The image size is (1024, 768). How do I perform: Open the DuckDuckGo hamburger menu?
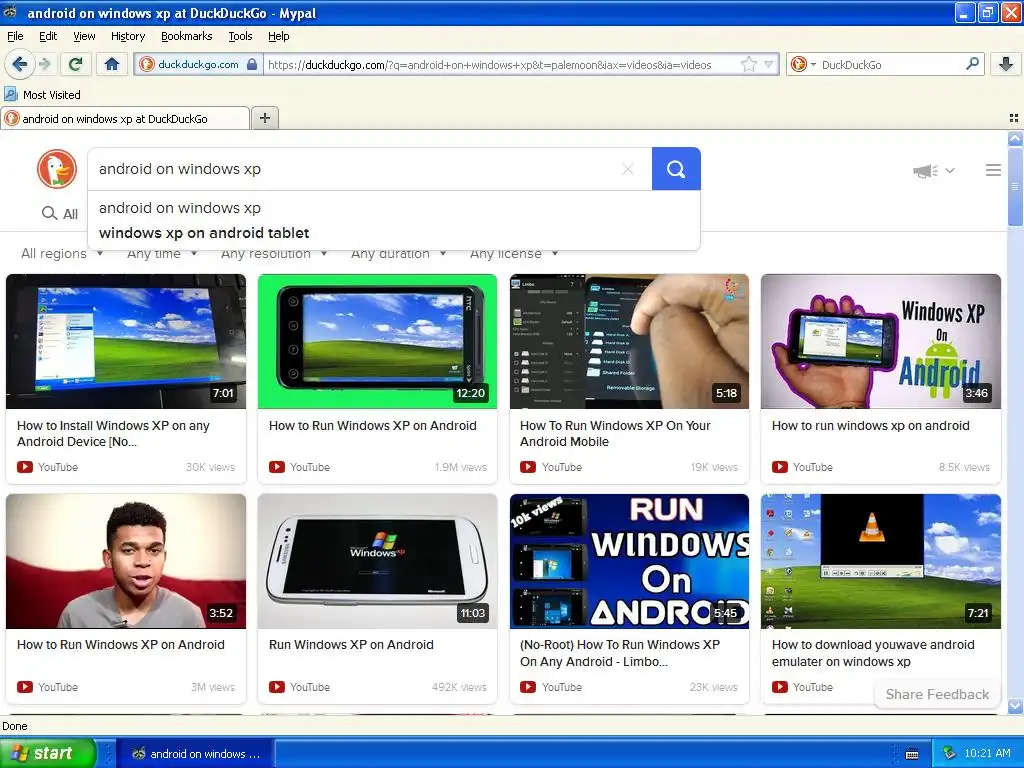point(993,170)
